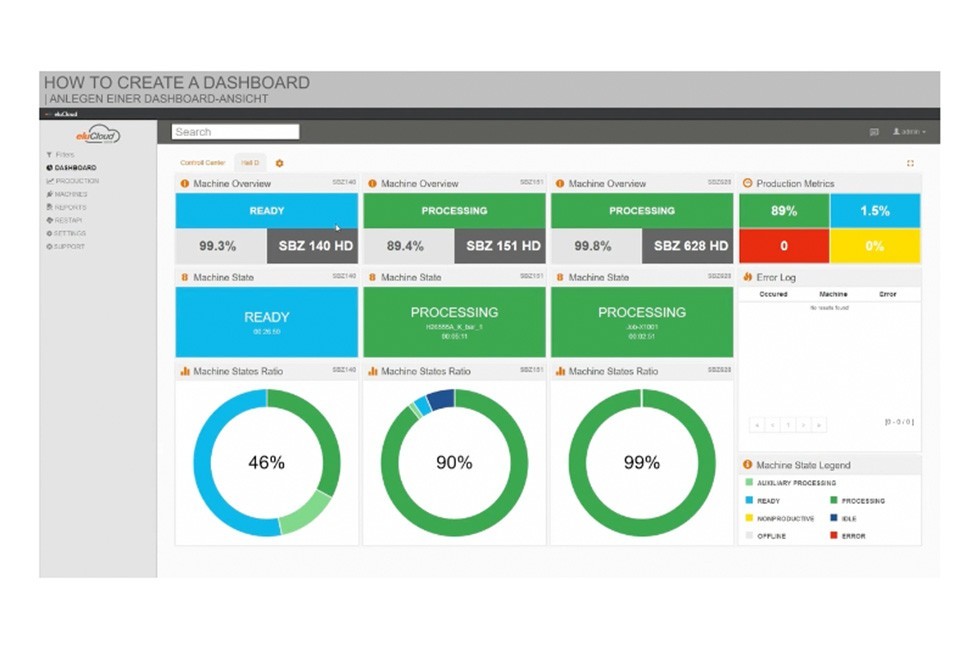Go to next page of Error Log
Image resolution: width=980 pixels, height=653 pixels.
click(x=804, y=425)
